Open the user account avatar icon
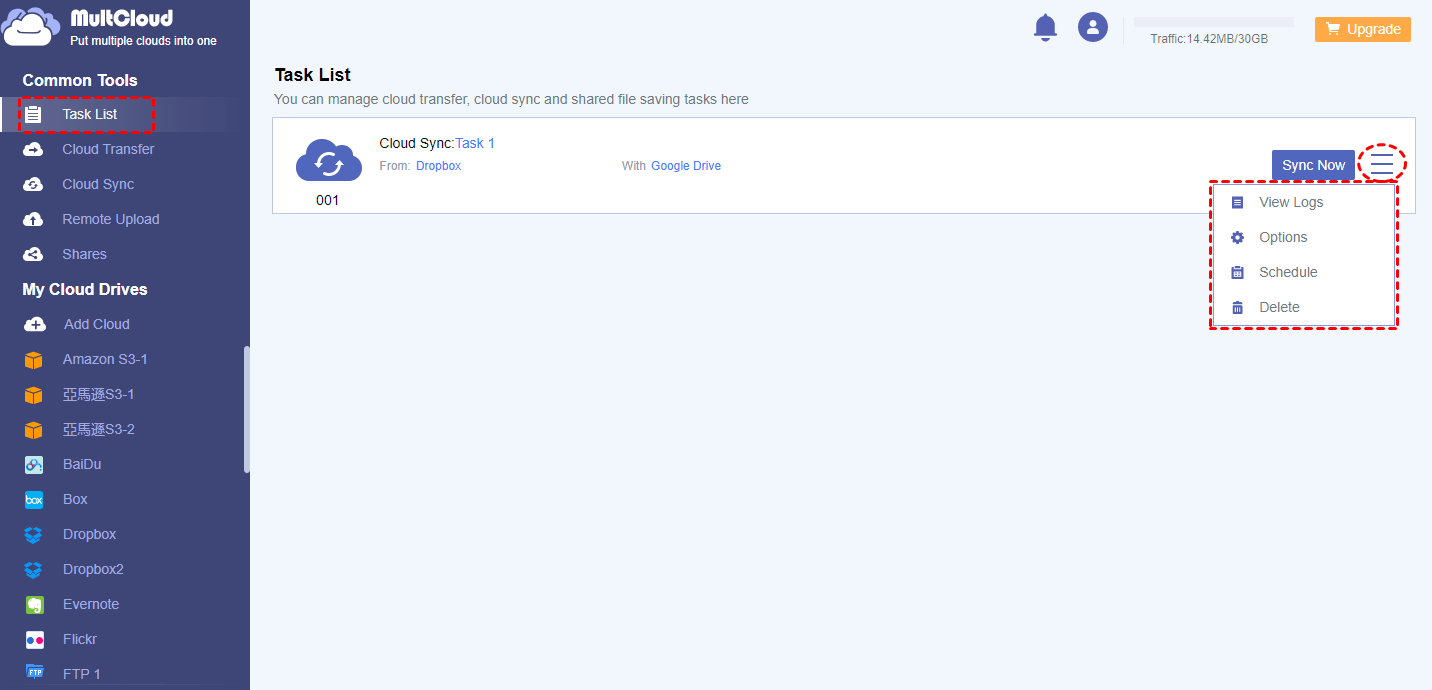The height and width of the screenshot is (690, 1432). pos(1093,27)
